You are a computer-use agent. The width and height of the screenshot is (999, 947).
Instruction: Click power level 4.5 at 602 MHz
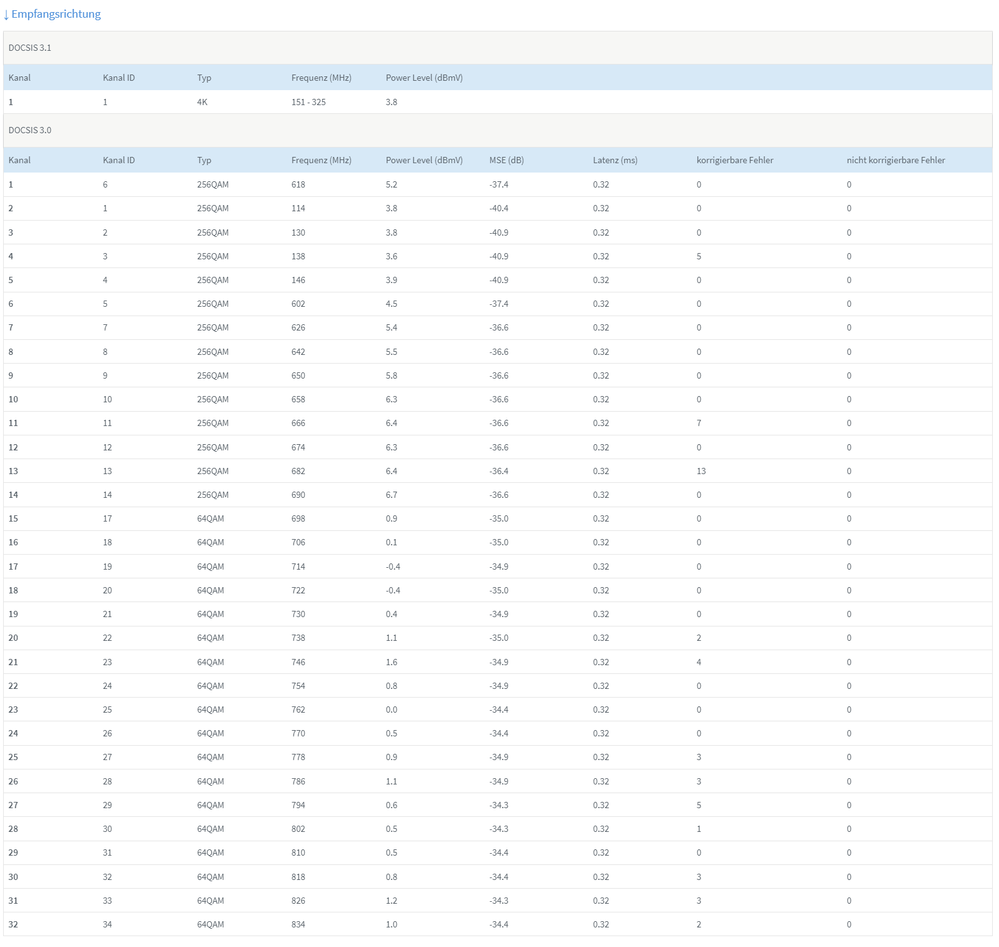pyautogui.click(x=391, y=304)
